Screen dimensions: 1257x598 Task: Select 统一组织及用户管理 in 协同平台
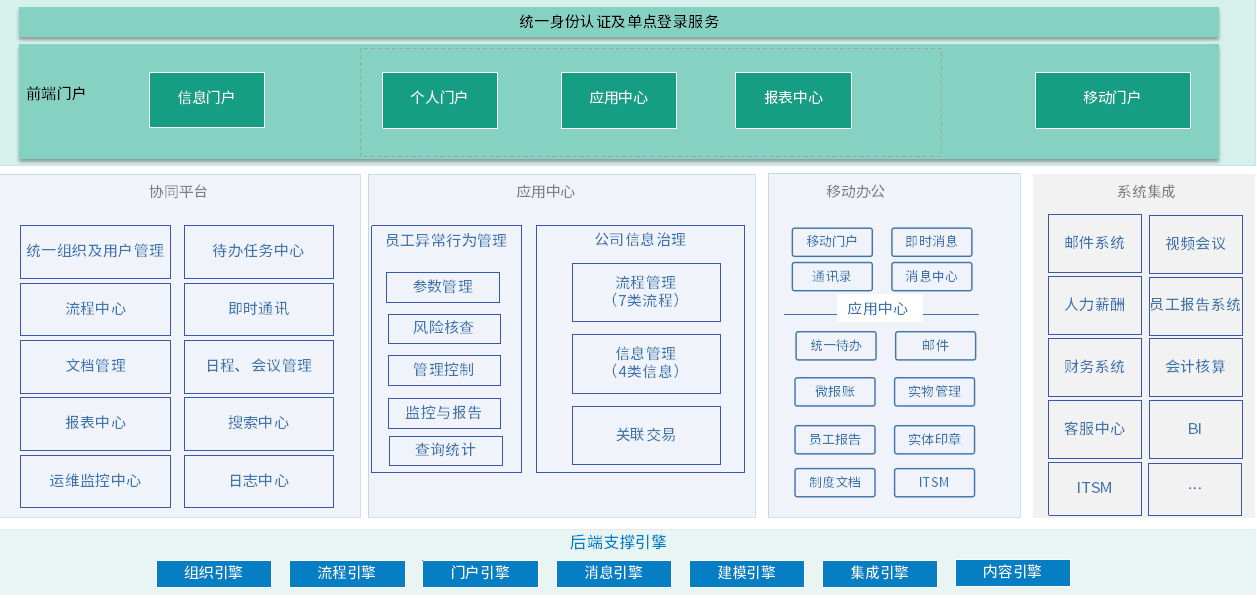[x=95, y=252]
